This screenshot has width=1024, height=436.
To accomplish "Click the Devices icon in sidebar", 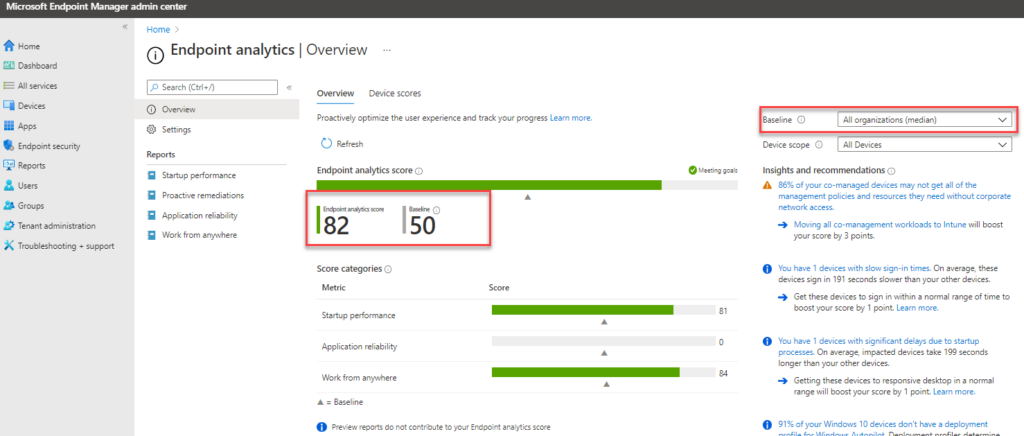I will 8,106.
